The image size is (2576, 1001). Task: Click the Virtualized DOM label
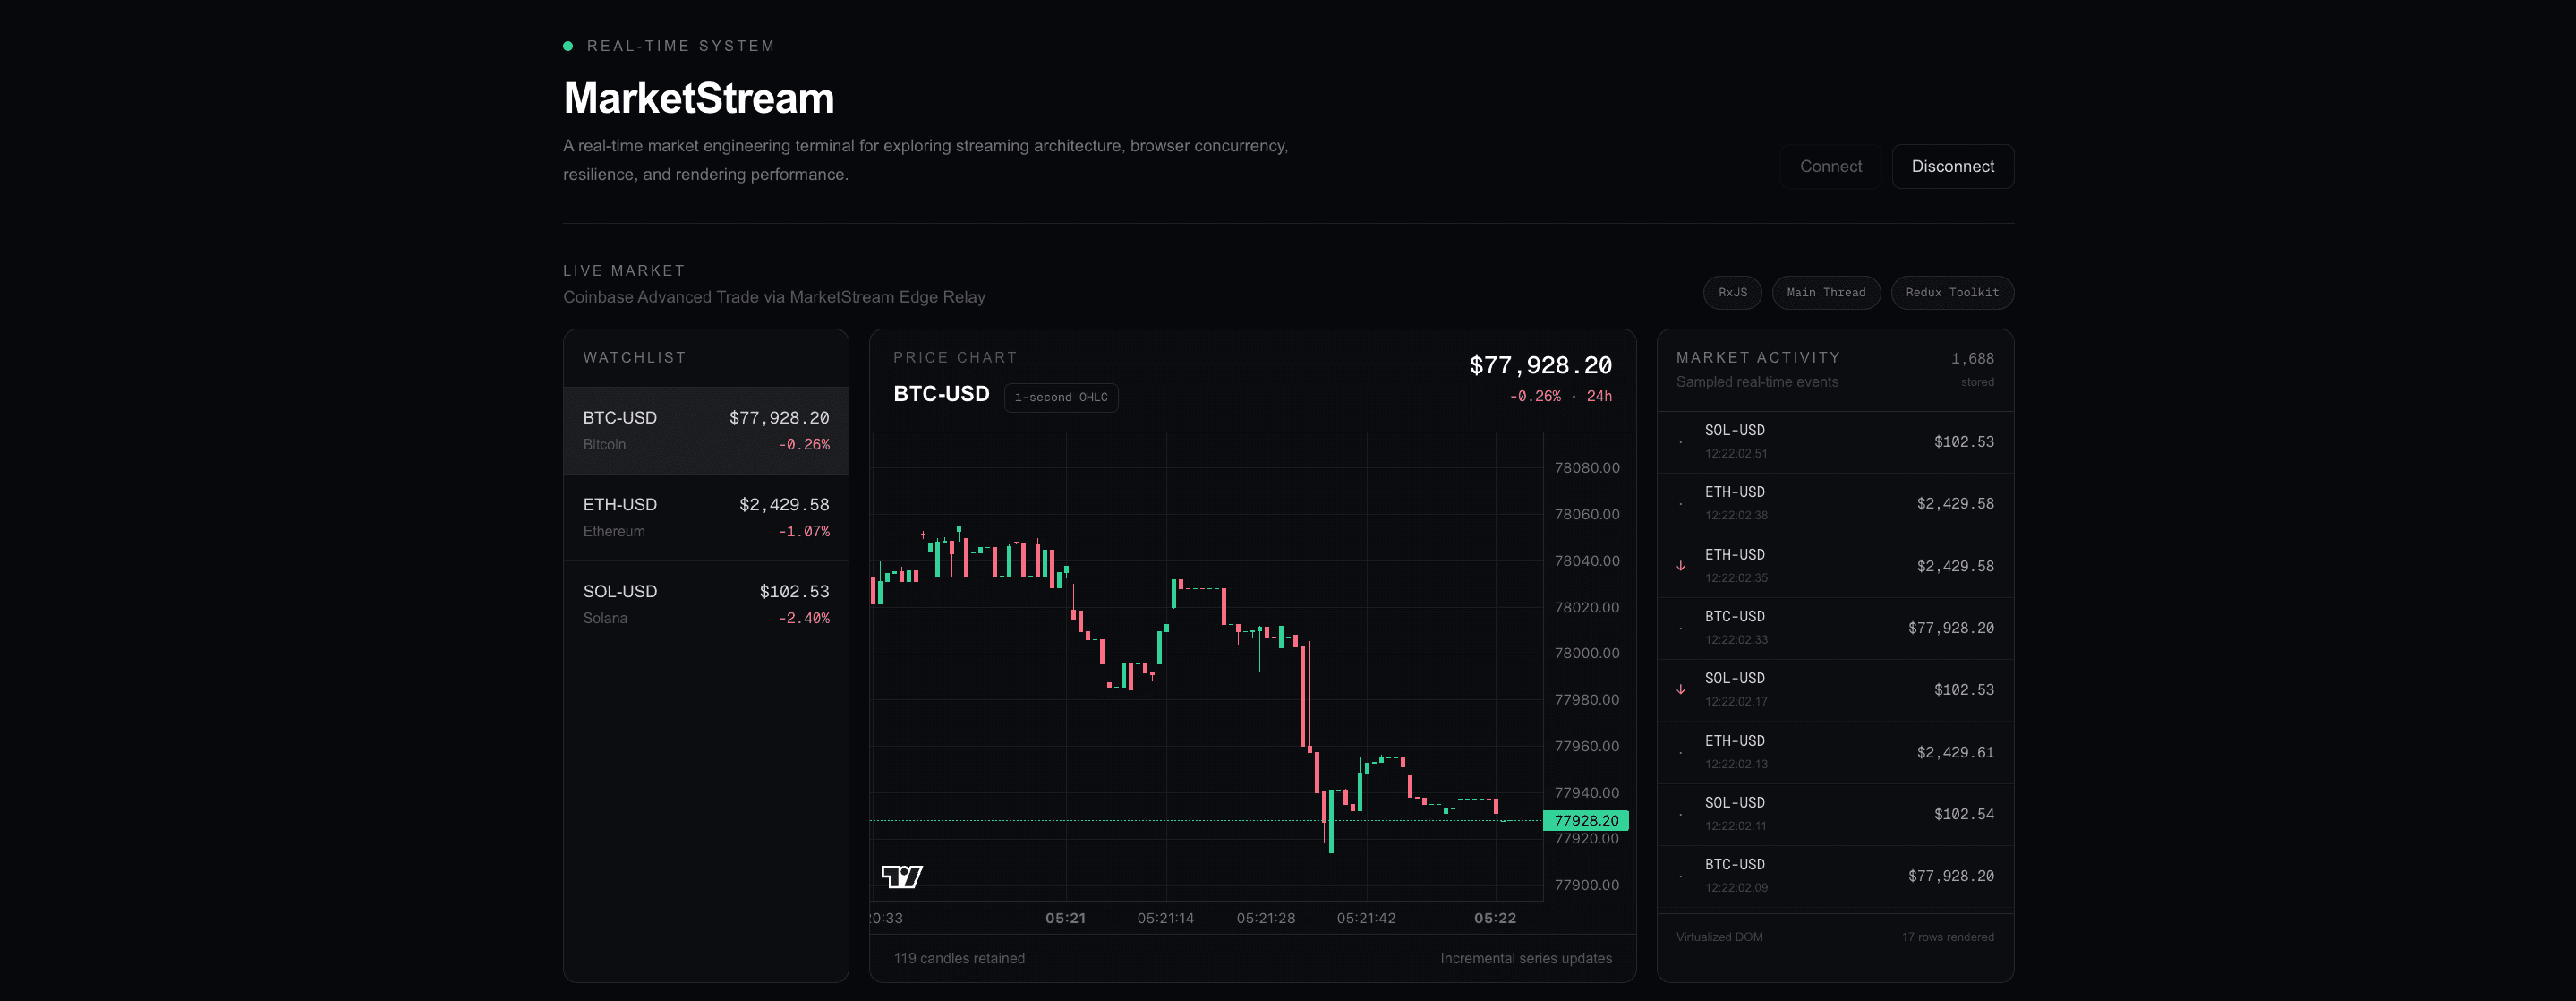(1719, 937)
